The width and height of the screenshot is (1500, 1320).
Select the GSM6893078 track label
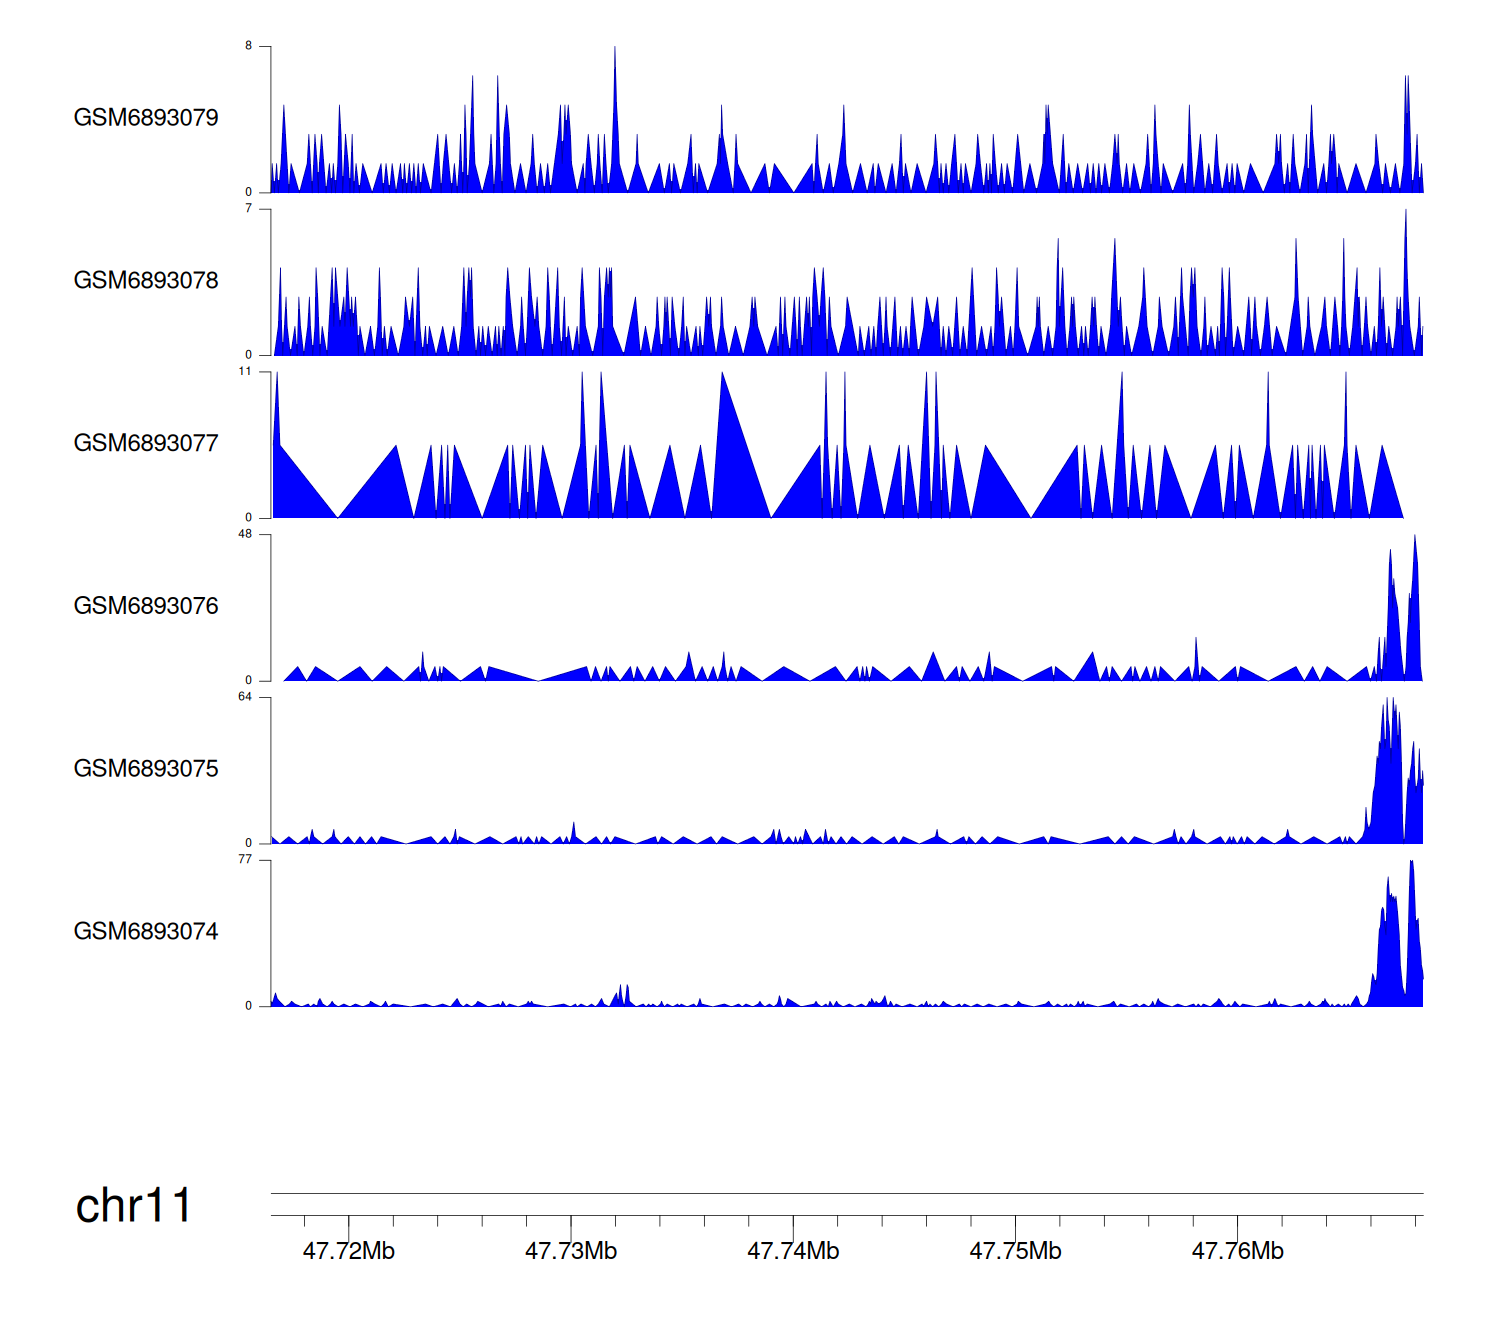(146, 281)
